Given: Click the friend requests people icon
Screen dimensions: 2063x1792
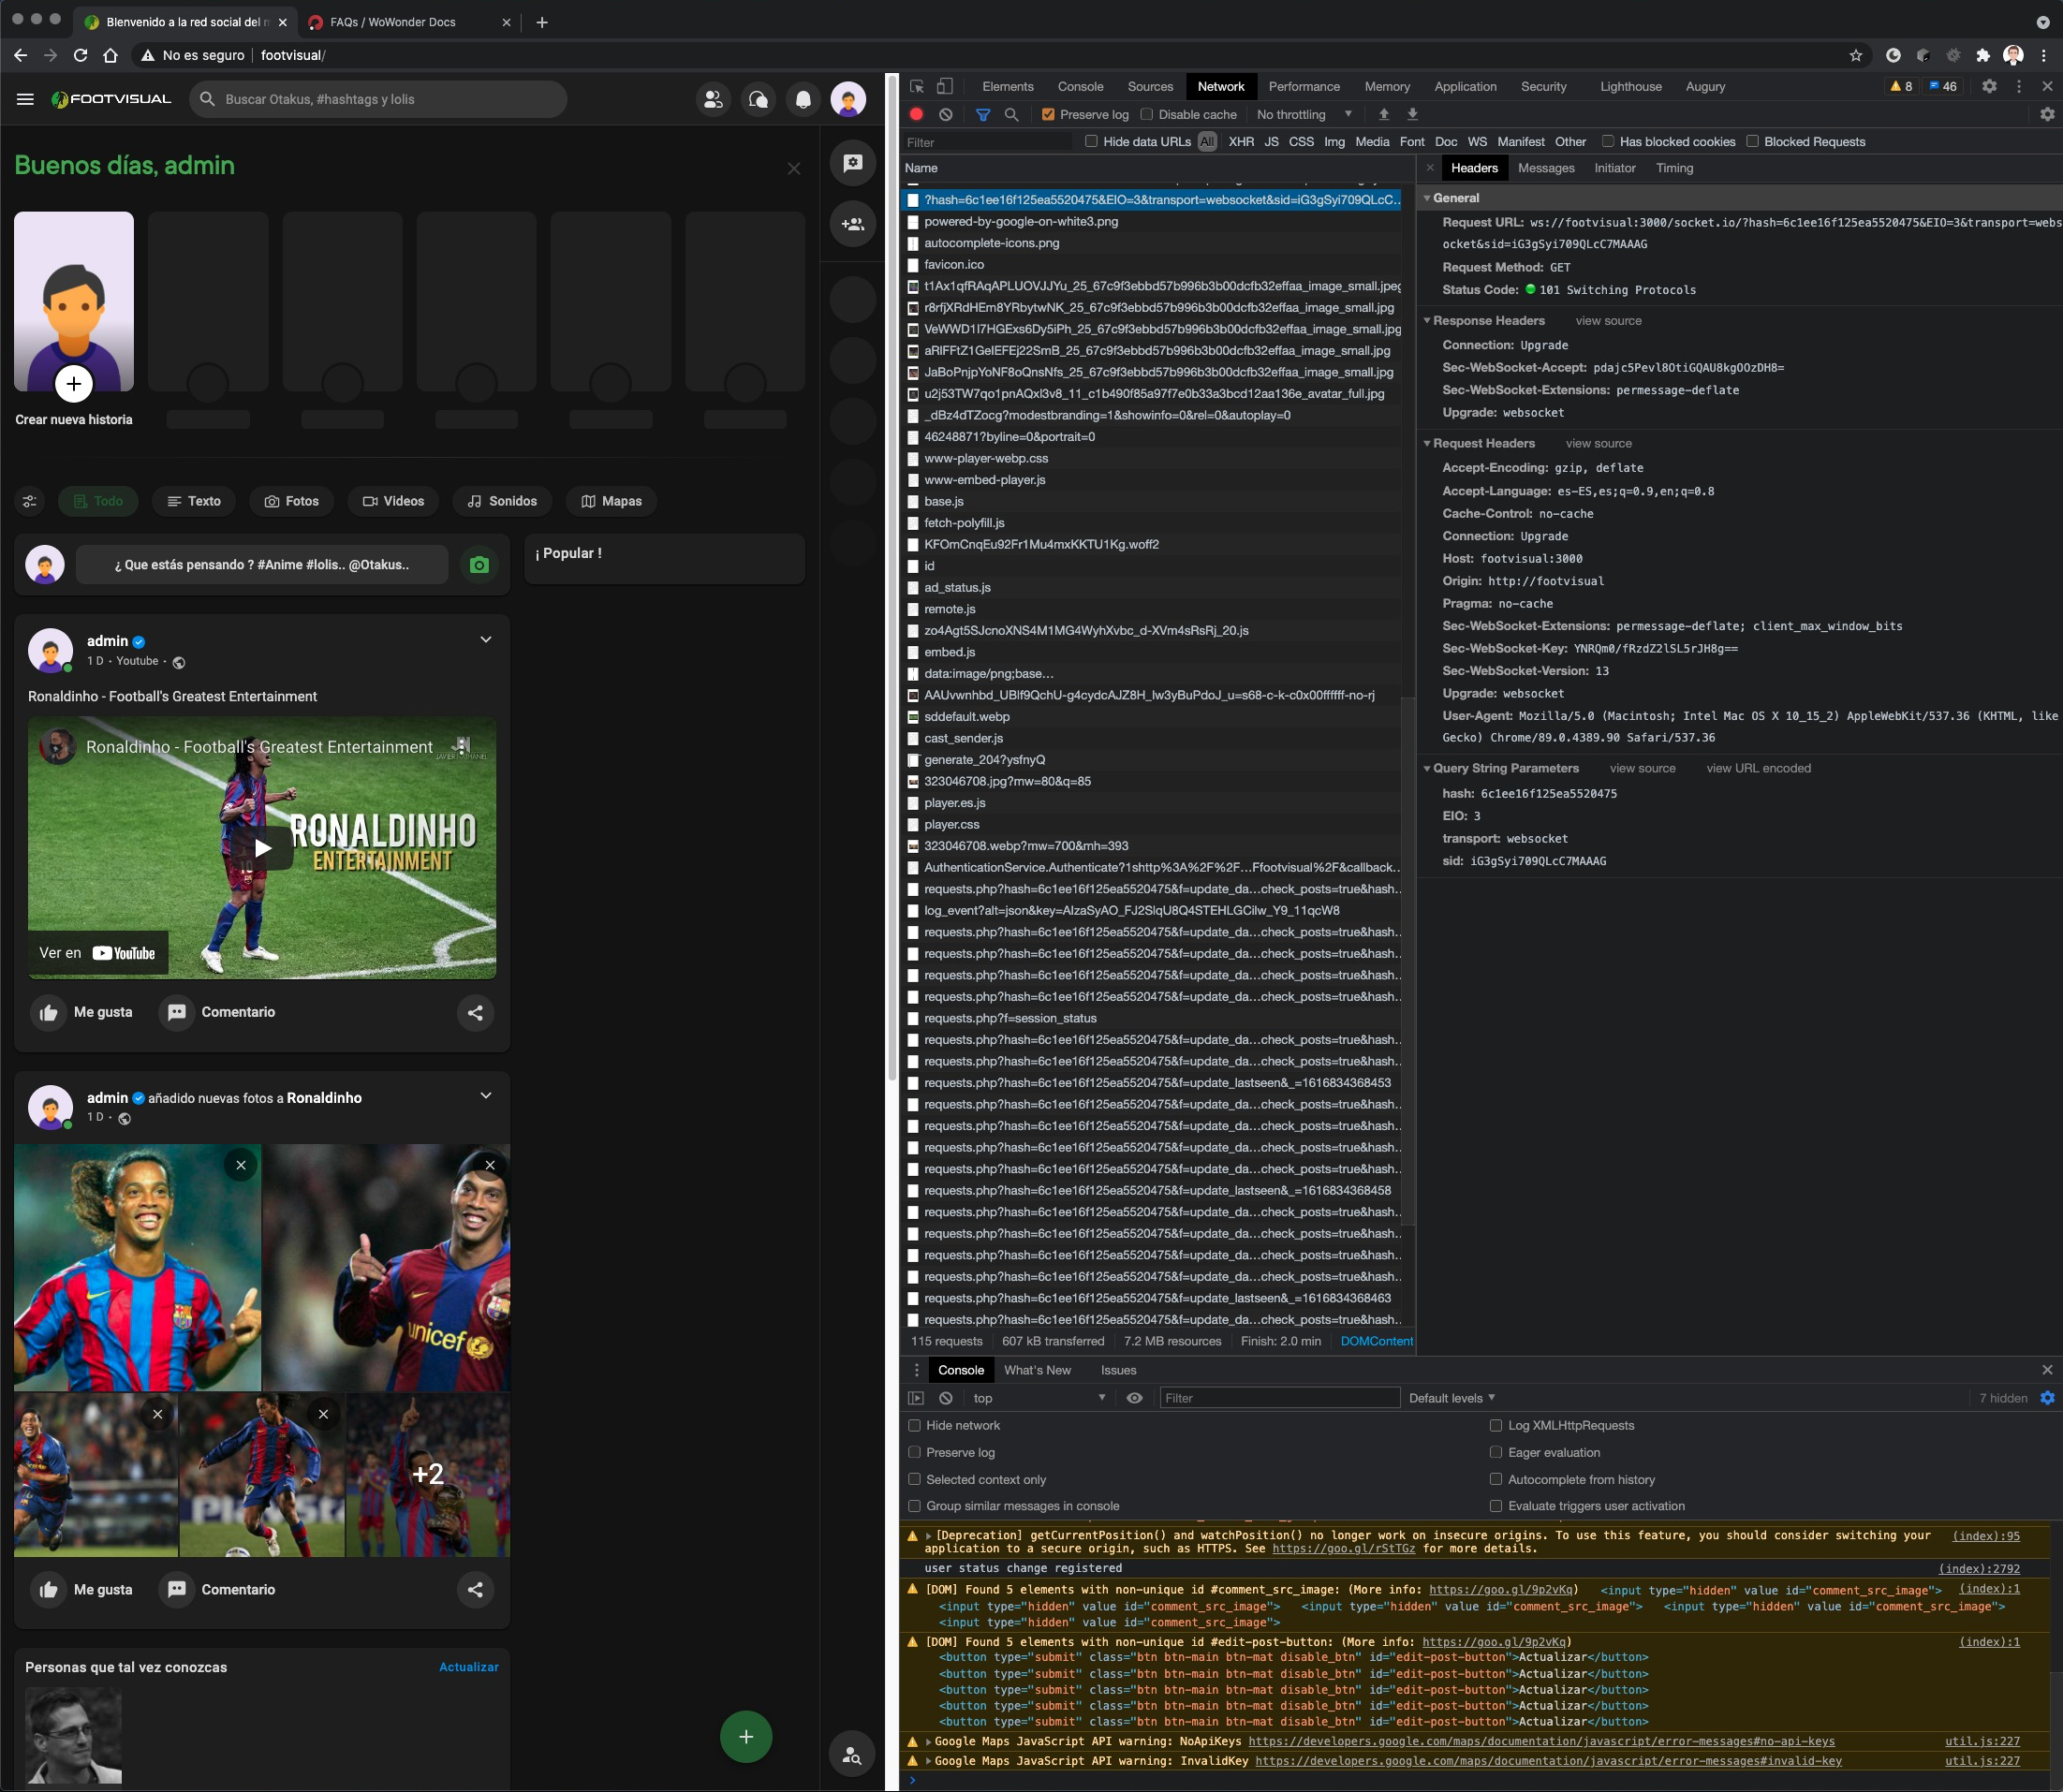Looking at the screenshot, I should [713, 99].
